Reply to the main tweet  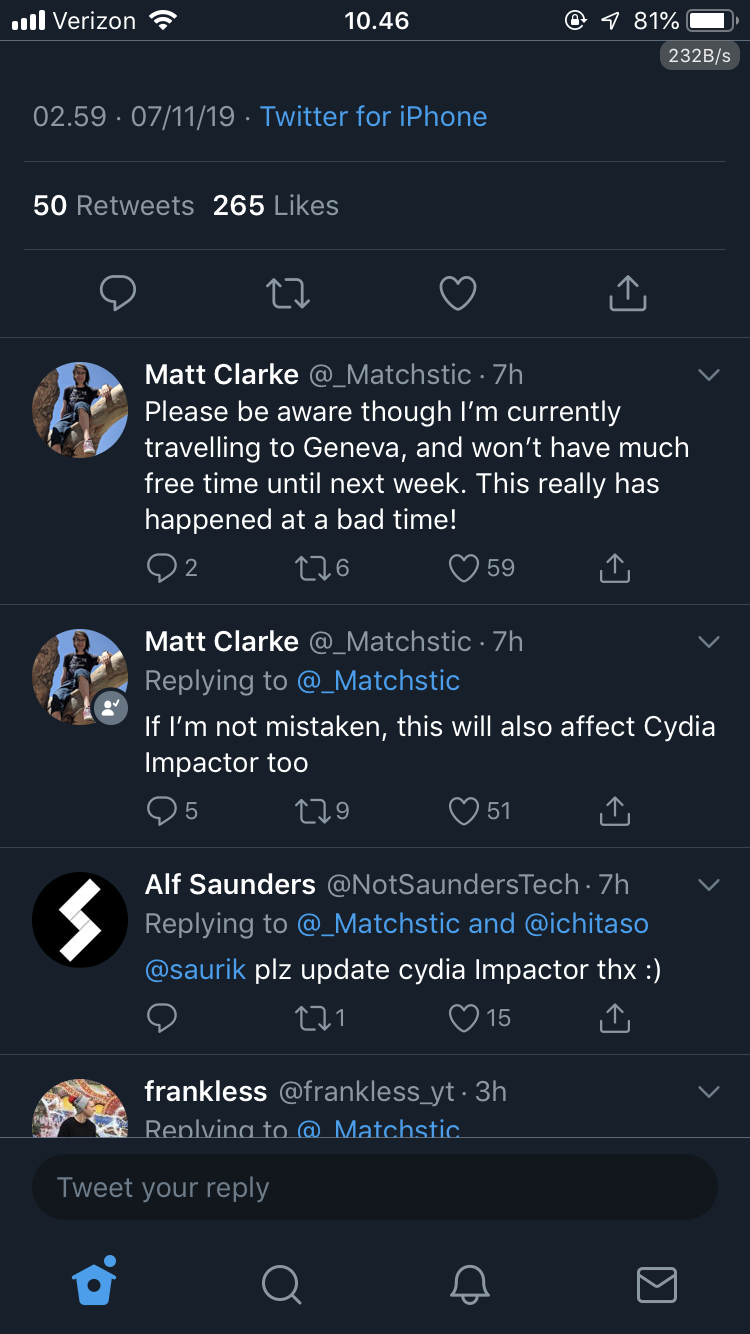click(x=118, y=293)
